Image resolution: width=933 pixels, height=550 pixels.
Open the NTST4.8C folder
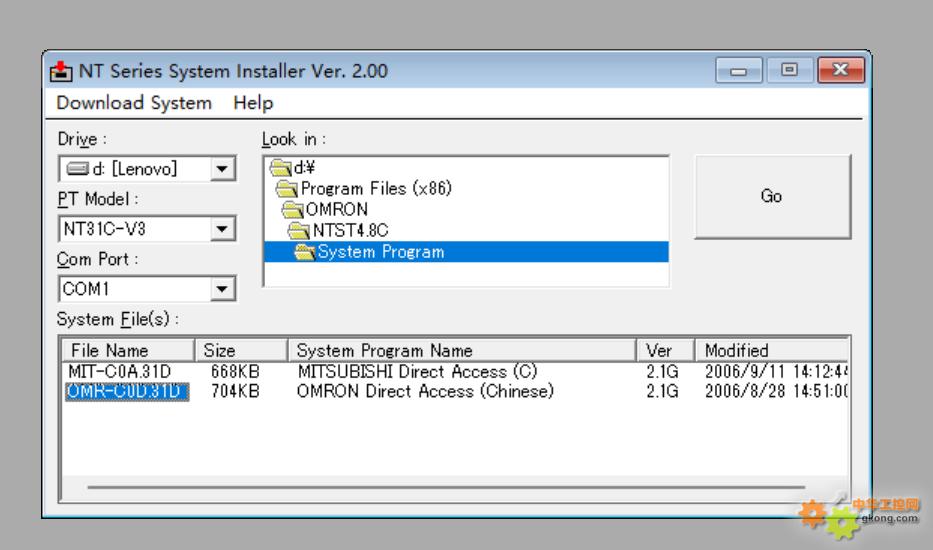[x=349, y=231]
